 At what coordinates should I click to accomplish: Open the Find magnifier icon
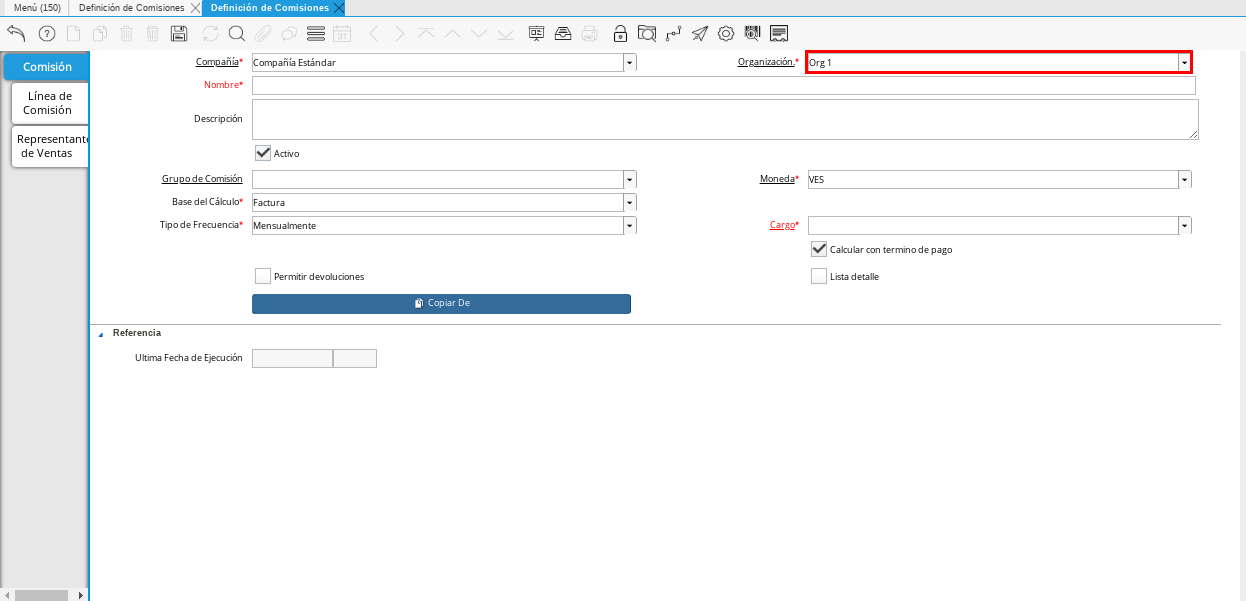(237, 33)
